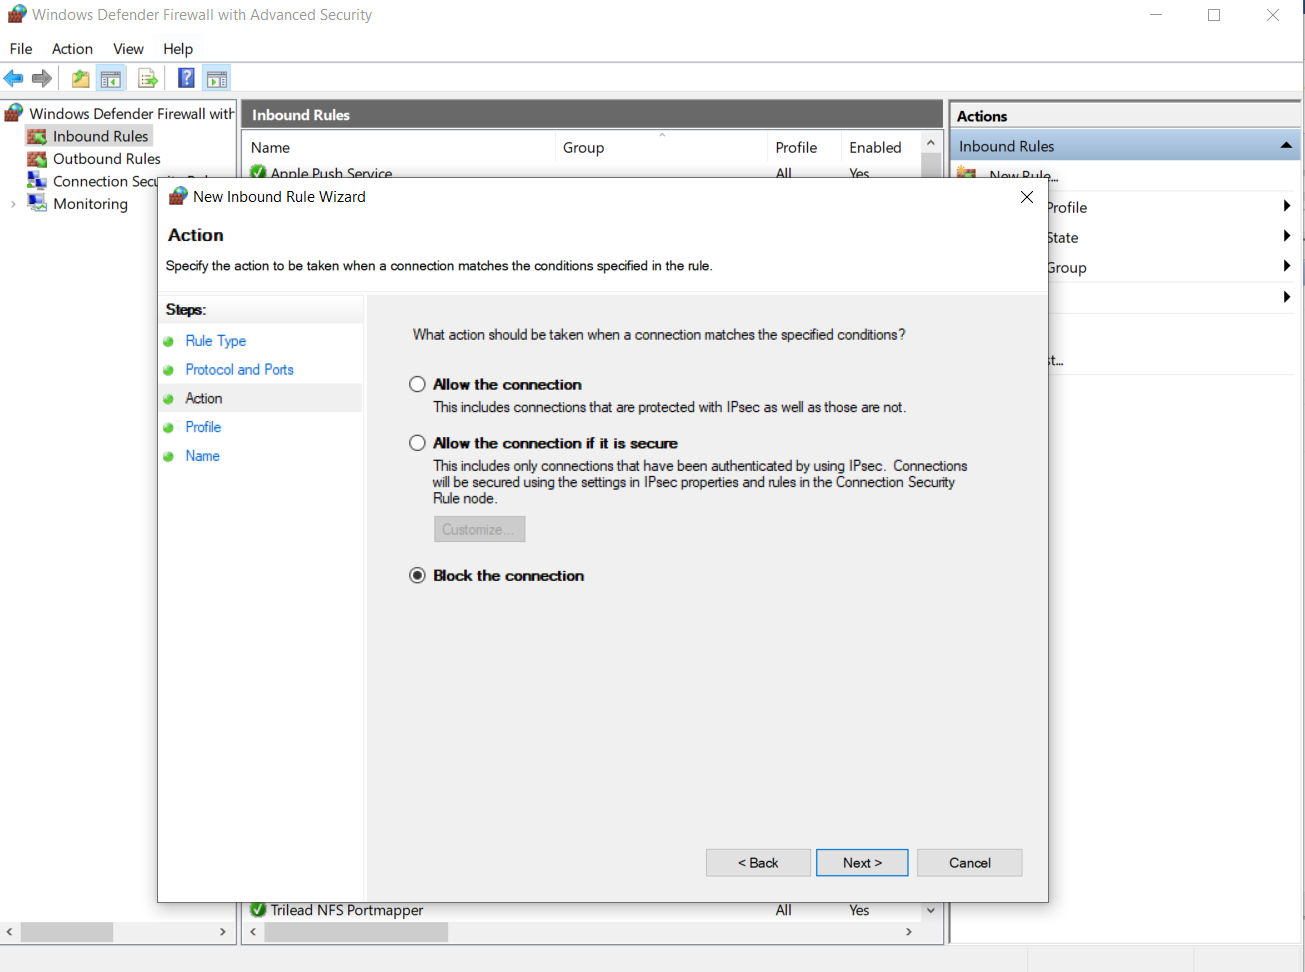Click the Up One Level folder icon
The width and height of the screenshot is (1305, 972).
tap(80, 79)
